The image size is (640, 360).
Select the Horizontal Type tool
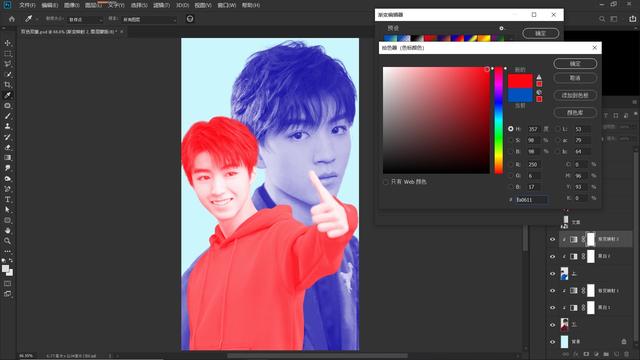[7, 199]
